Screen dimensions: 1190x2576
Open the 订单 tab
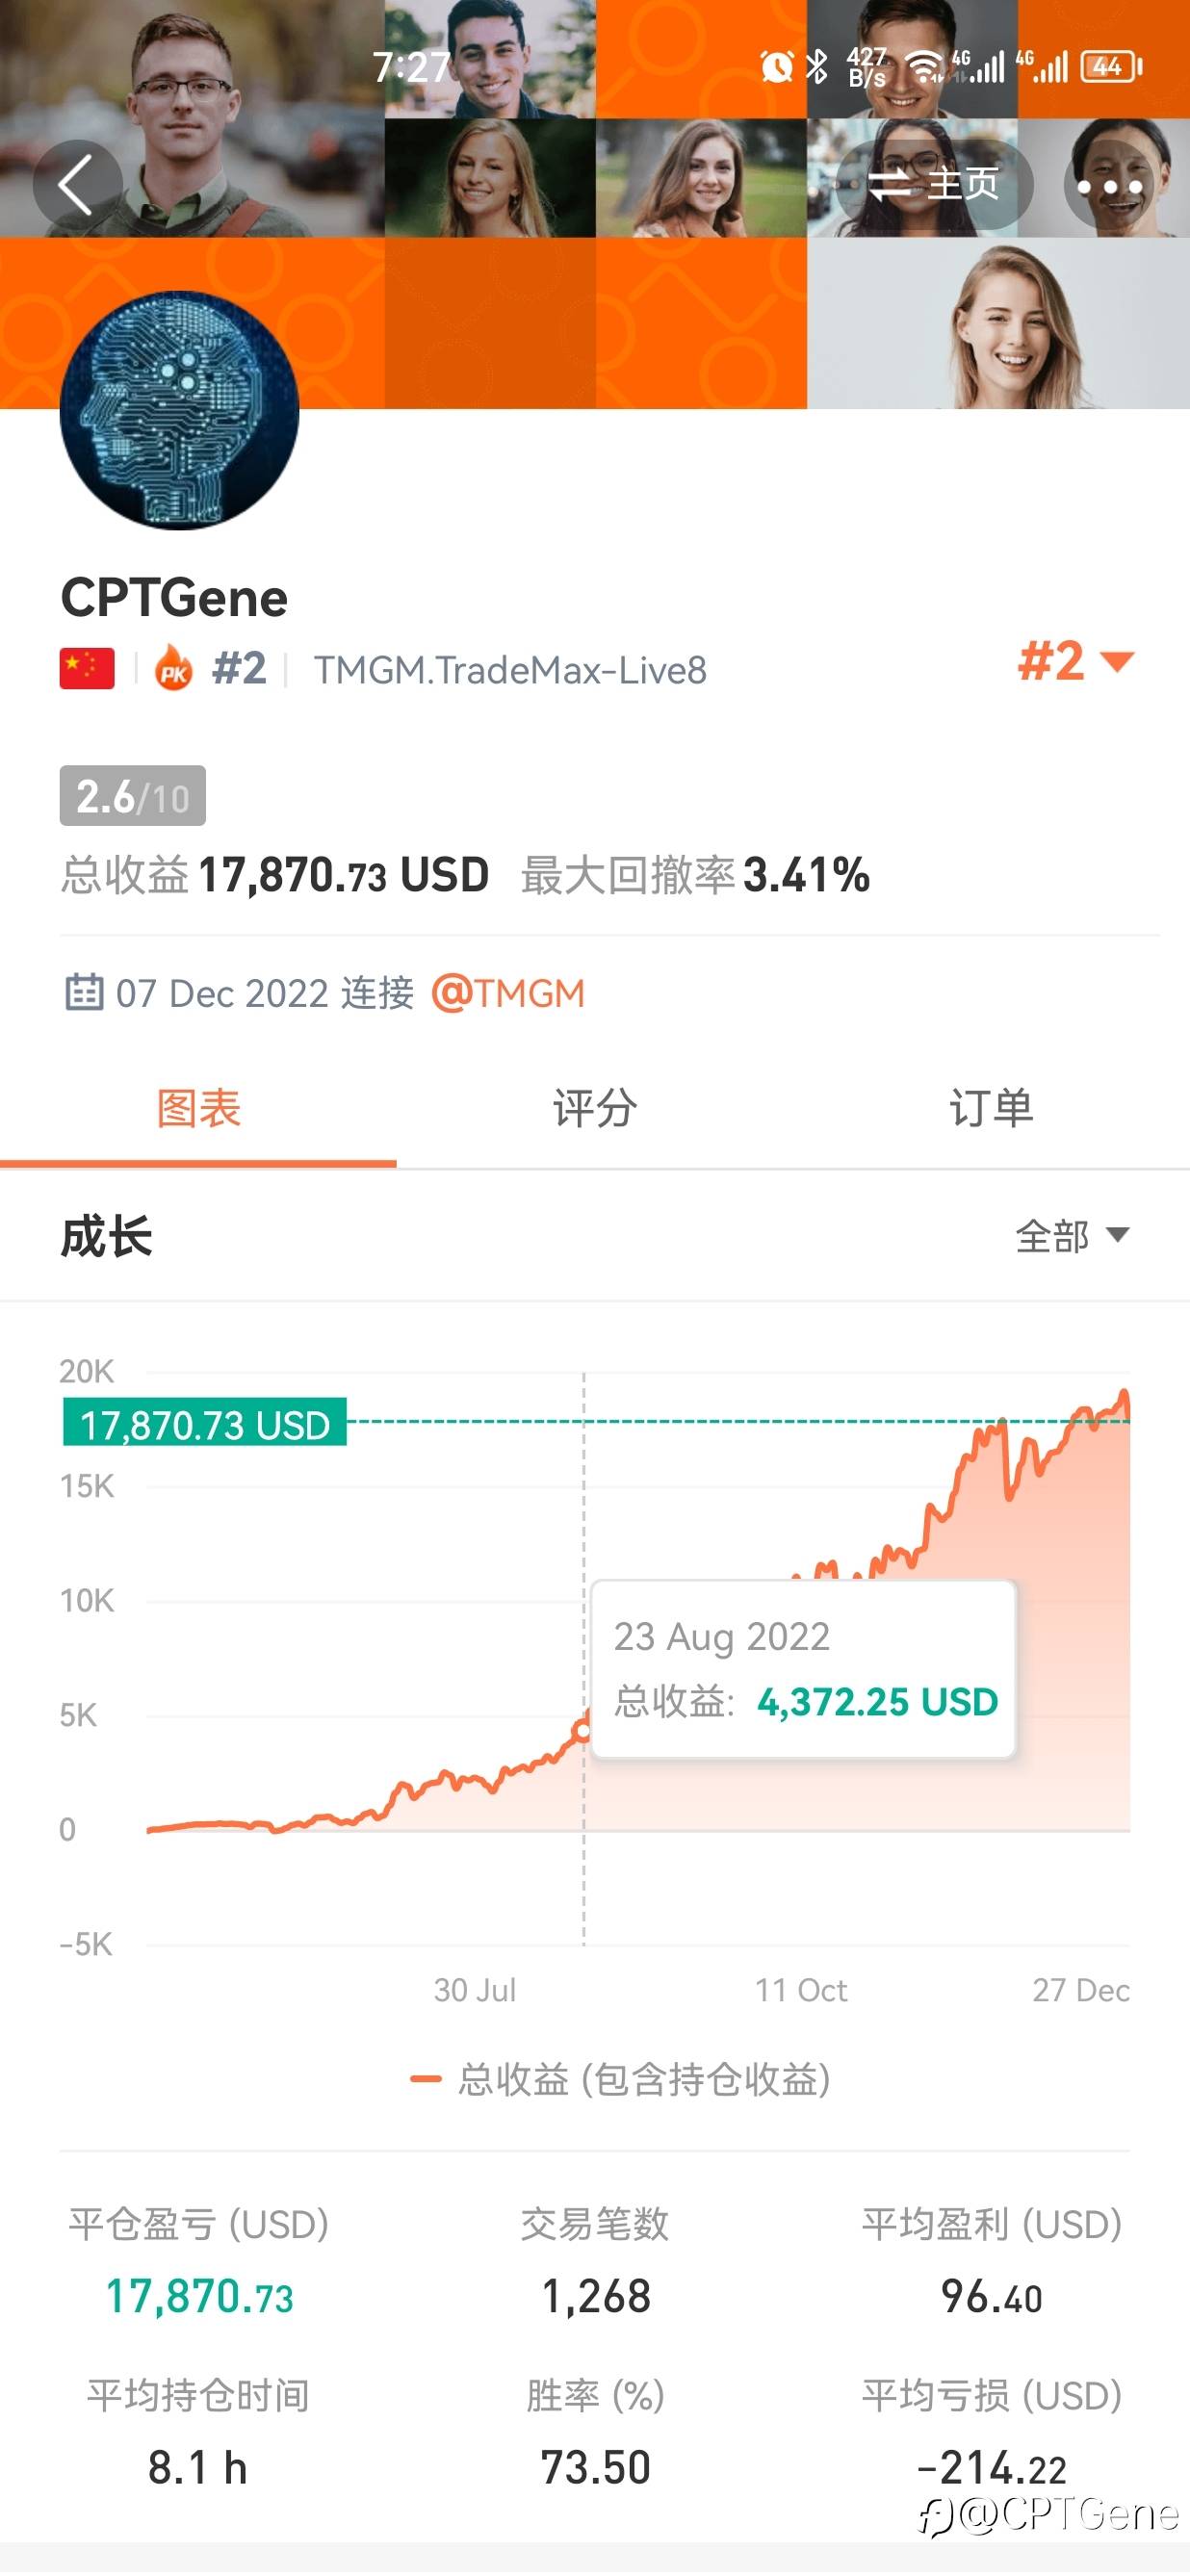pos(991,1109)
